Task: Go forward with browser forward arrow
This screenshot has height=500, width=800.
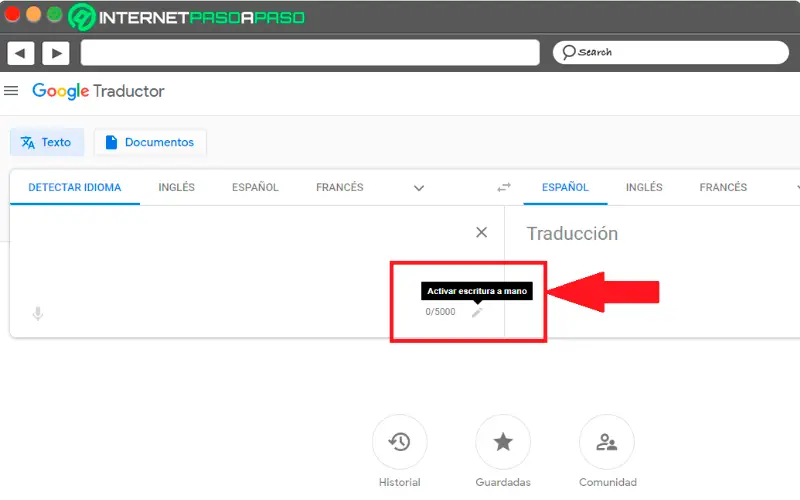Action: [x=56, y=53]
